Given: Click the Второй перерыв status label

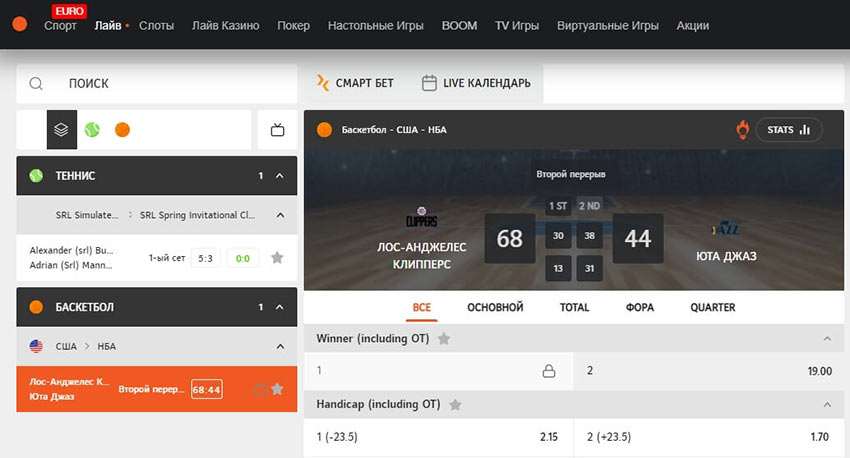Looking at the screenshot, I should [x=571, y=174].
